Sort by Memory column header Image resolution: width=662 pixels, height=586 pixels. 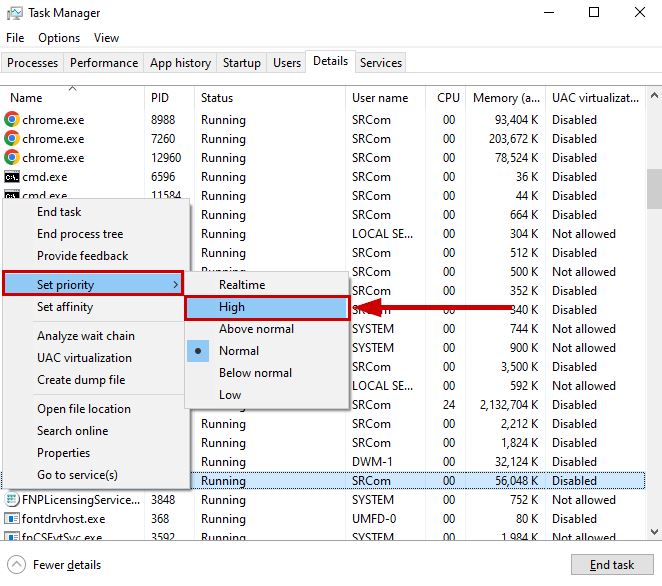click(508, 98)
